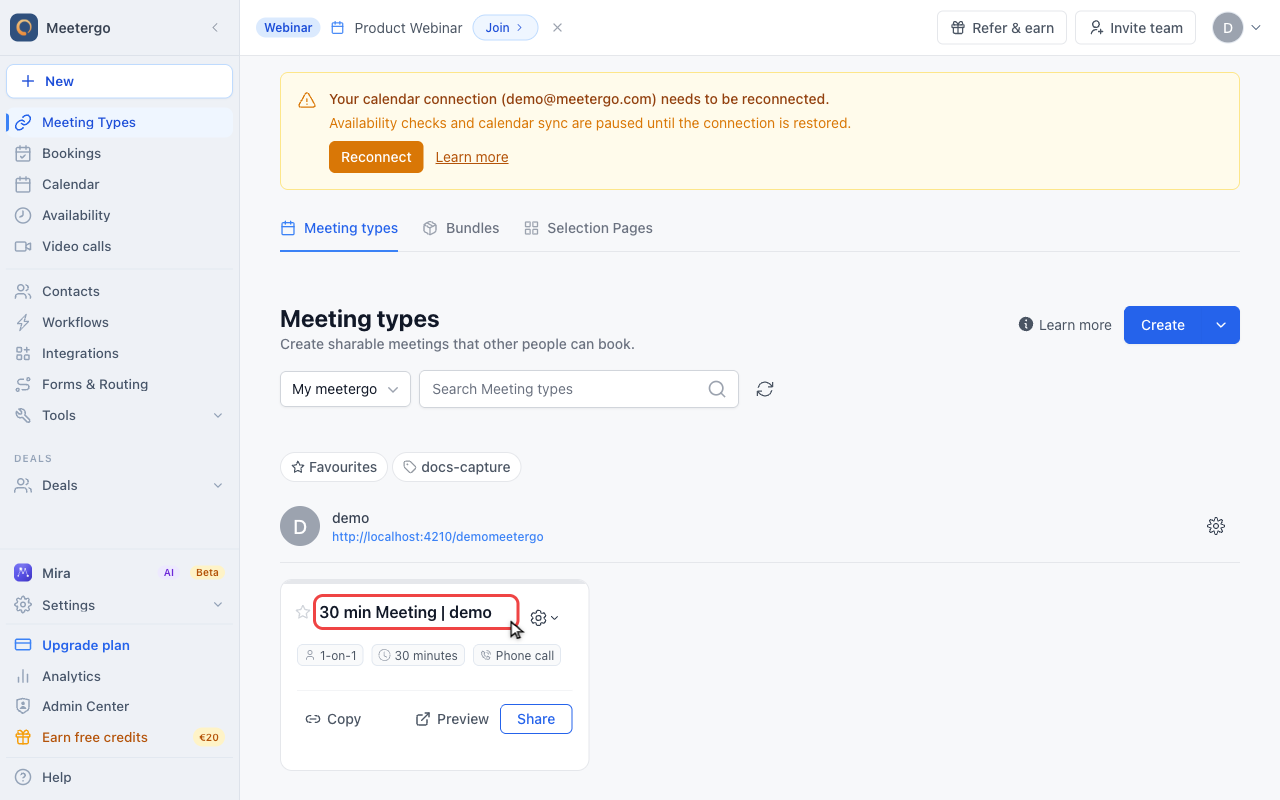Collapse the sidebar with the chevron
This screenshot has height=800, width=1280.
coord(215,28)
